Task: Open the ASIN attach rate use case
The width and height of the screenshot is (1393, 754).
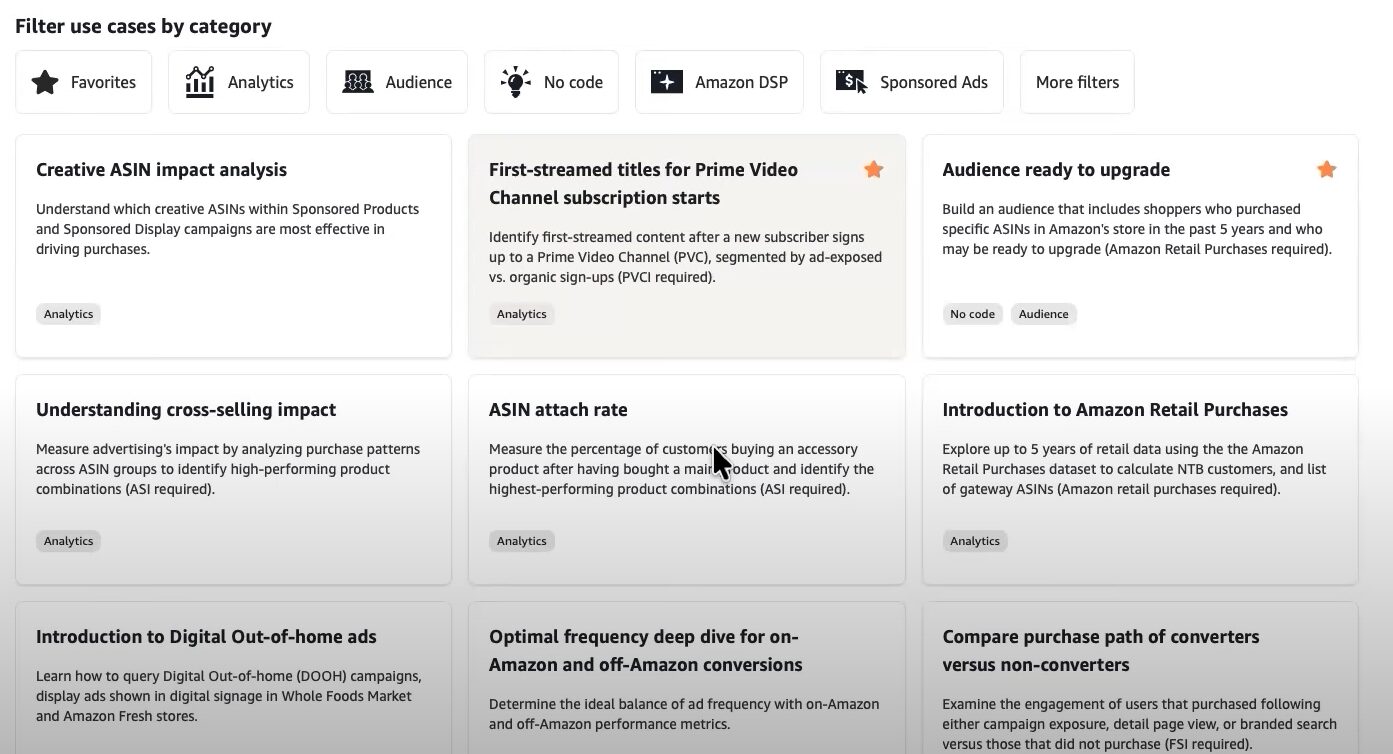Action: (558, 410)
